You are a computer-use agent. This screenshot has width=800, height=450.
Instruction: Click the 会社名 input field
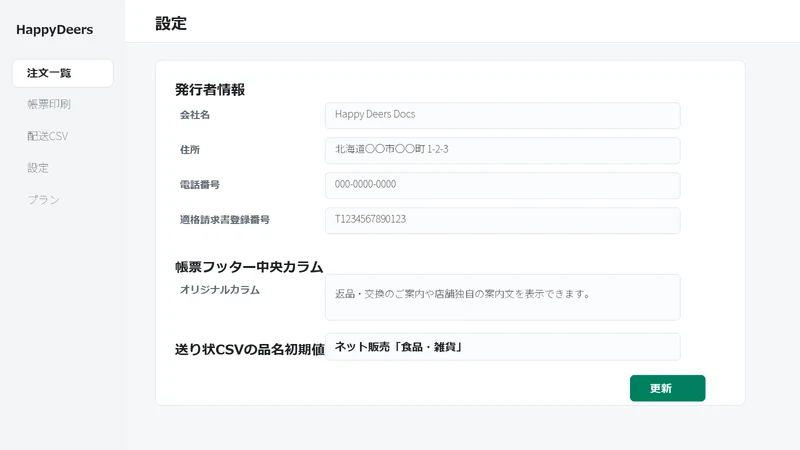tap(503, 115)
